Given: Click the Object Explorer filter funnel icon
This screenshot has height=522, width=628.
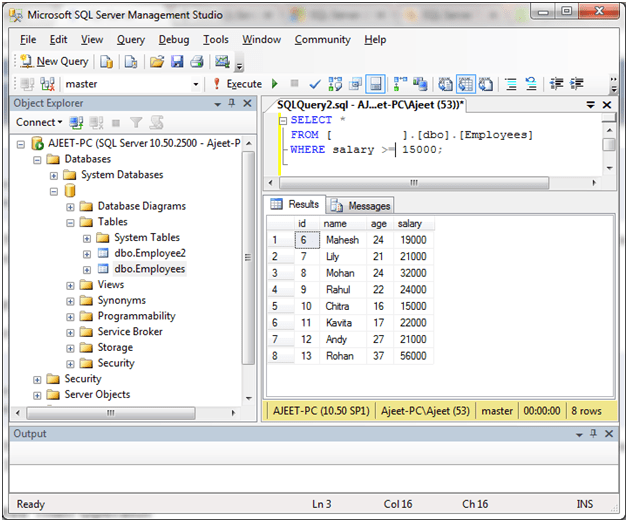Looking at the screenshot, I should tap(136, 122).
